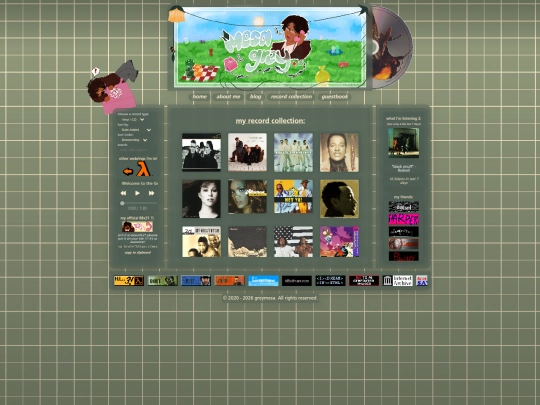This screenshot has height=405, width=540.
Task: Open the black friend badge with red lettering
Action: click(403, 256)
